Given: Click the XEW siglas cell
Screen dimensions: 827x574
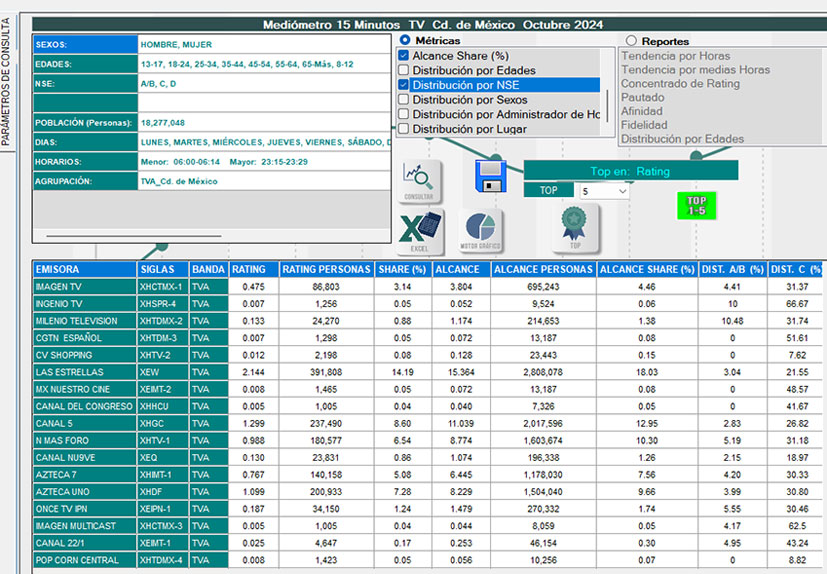Looking at the screenshot, I should pos(162,372).
